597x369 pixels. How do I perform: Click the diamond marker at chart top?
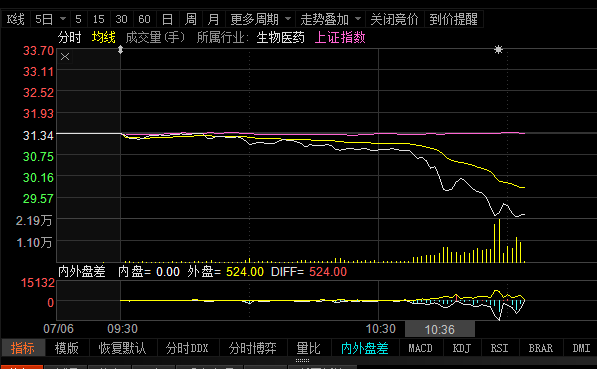[120, 50]
